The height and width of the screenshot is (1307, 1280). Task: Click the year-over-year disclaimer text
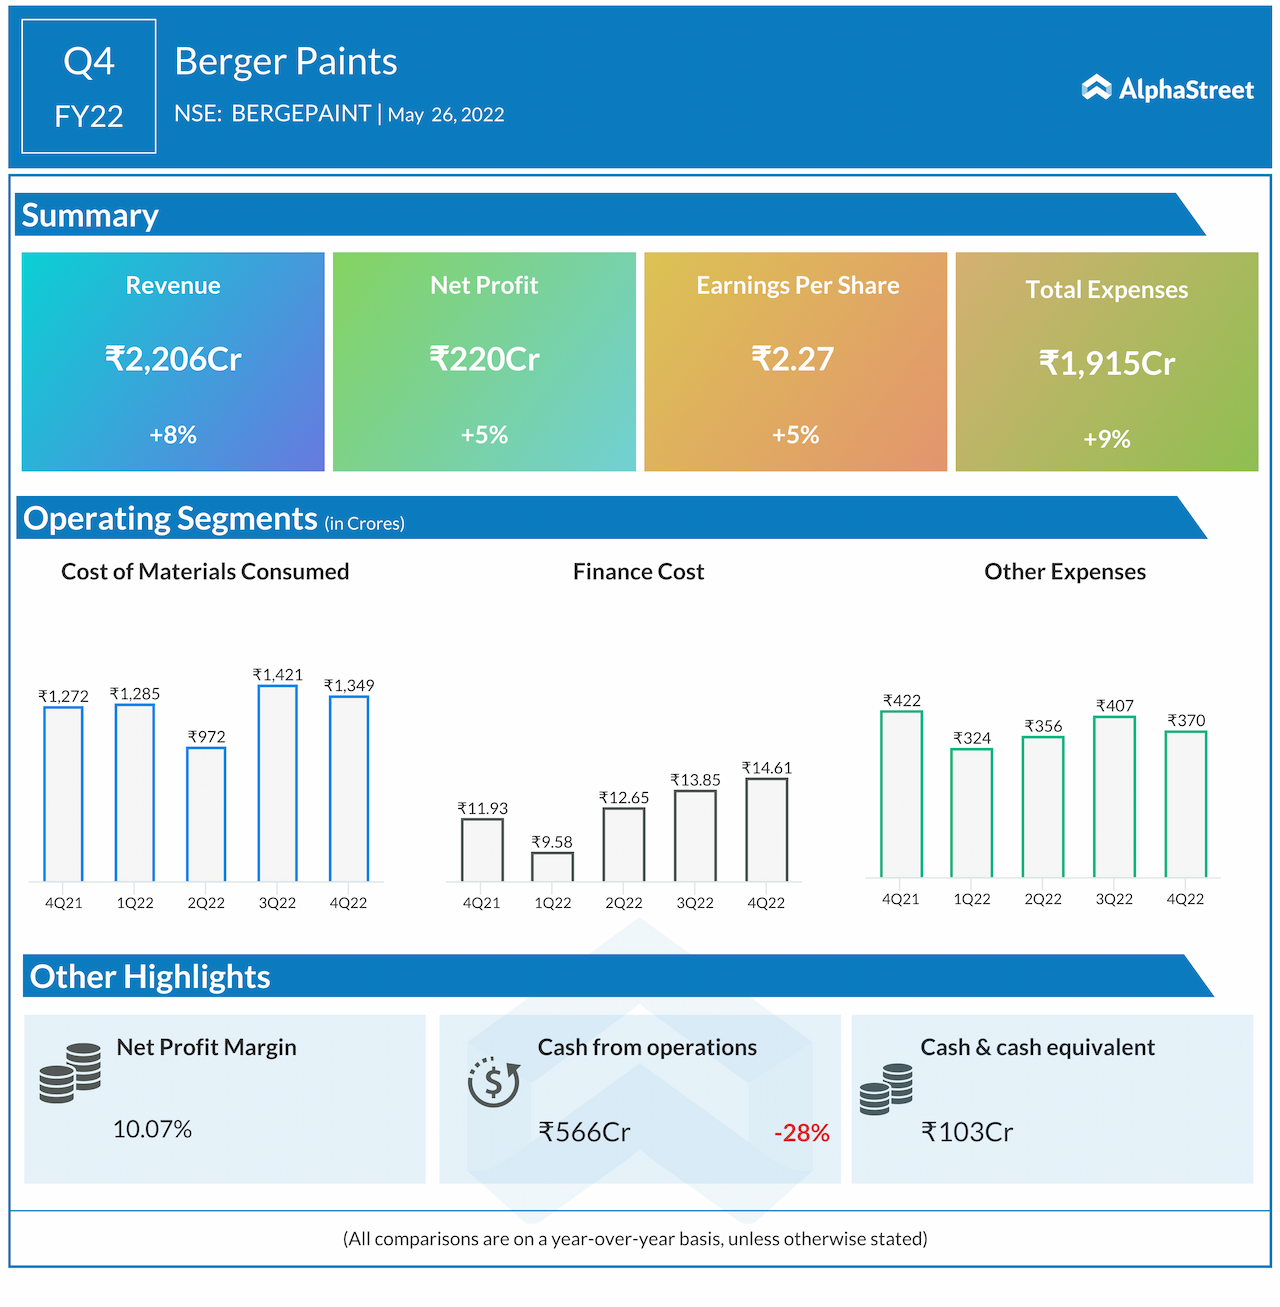click(x=637, y=1238)
